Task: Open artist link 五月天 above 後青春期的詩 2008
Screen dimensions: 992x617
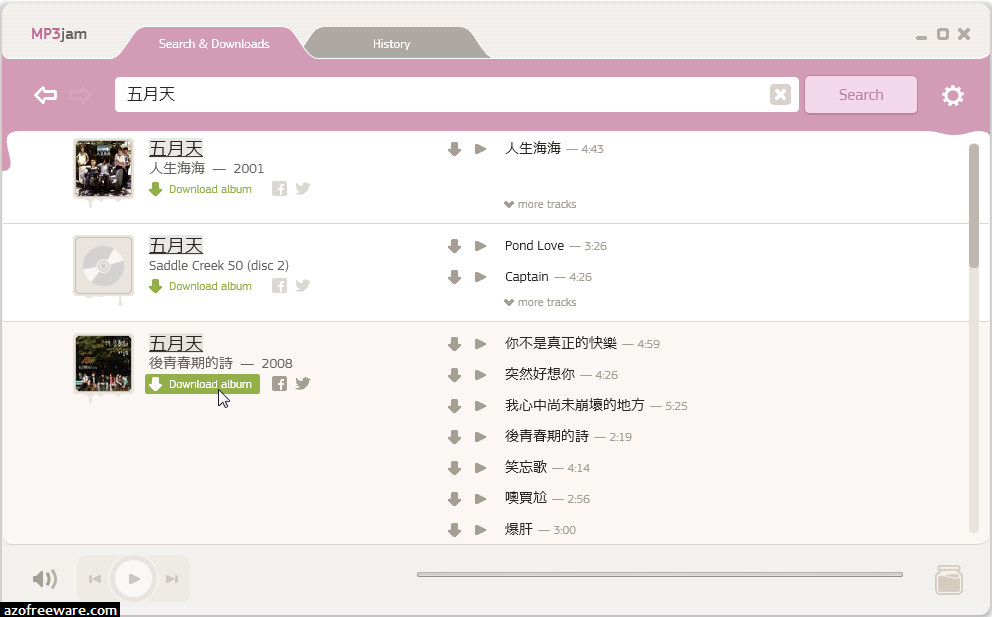Action: 176,344
